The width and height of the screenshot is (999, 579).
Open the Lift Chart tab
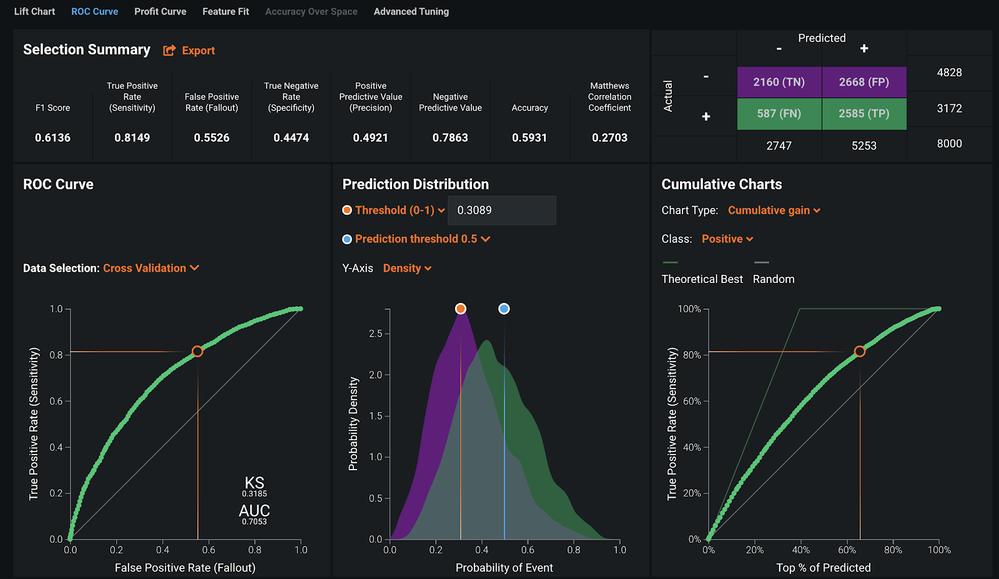coord(34,11)
